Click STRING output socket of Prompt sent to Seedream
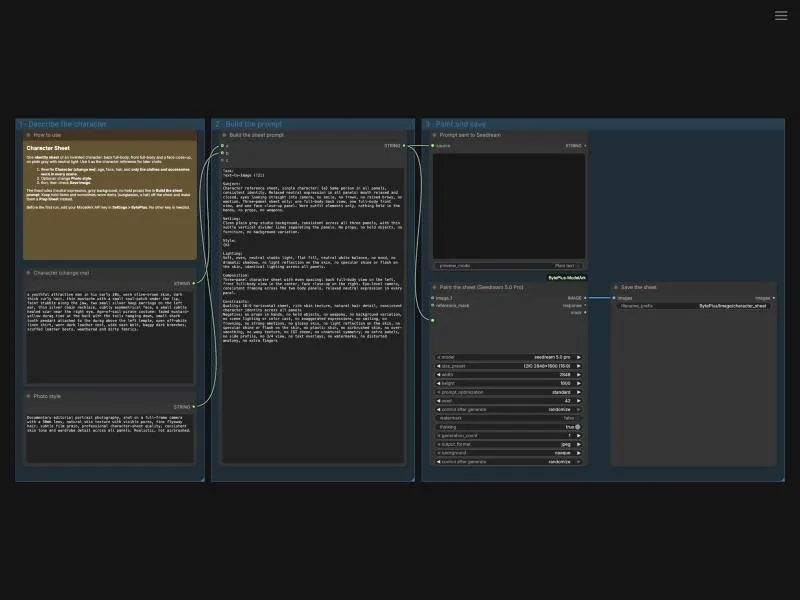800x600 pixels. tap(585, 146)
